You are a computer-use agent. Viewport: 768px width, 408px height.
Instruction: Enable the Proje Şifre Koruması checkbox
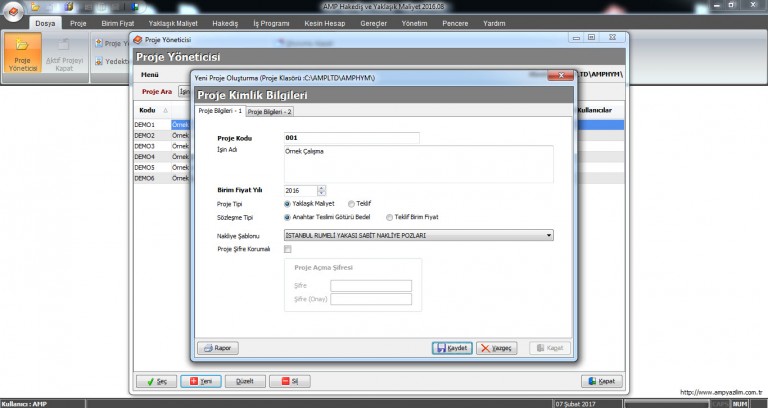click(288, 249)
